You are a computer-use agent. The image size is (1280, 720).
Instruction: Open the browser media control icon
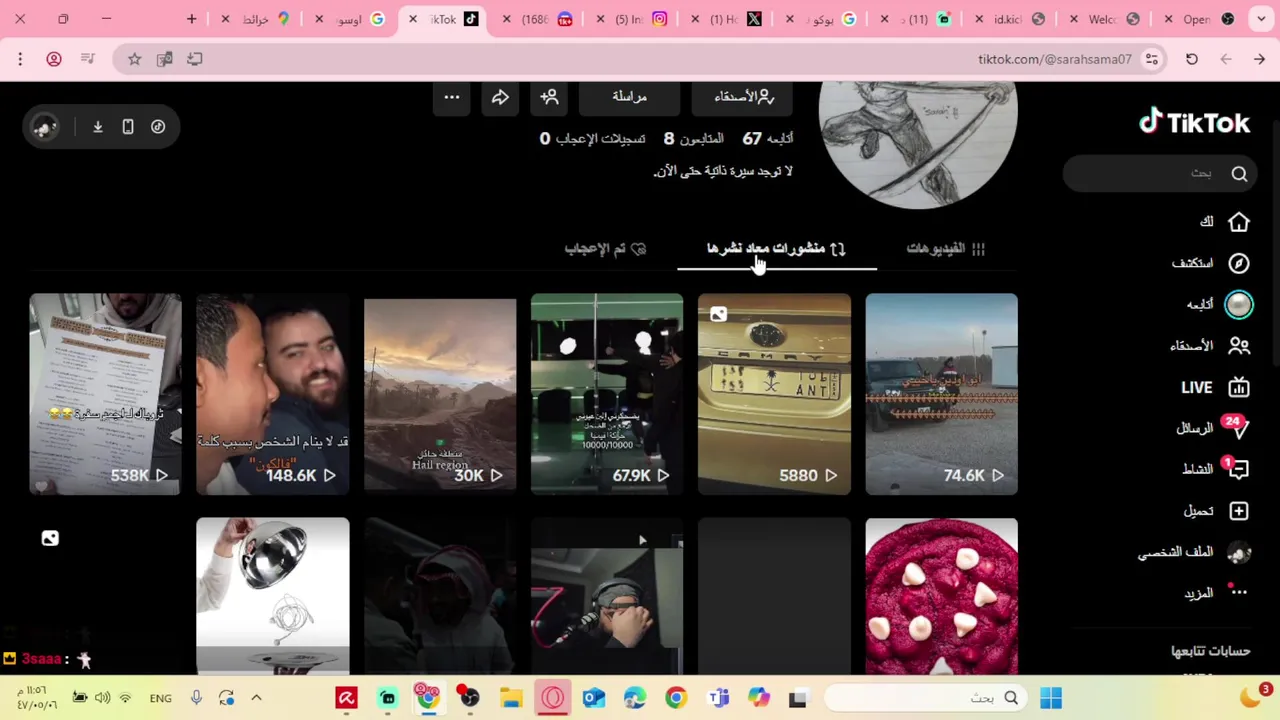88,59
